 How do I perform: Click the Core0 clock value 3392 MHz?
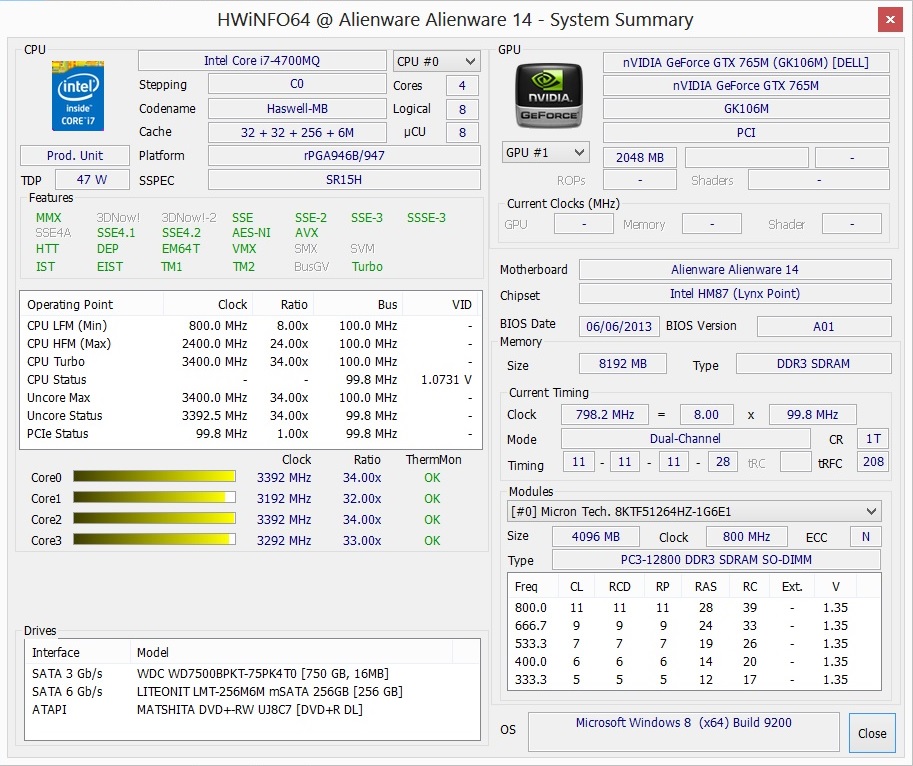coord(284,478)
